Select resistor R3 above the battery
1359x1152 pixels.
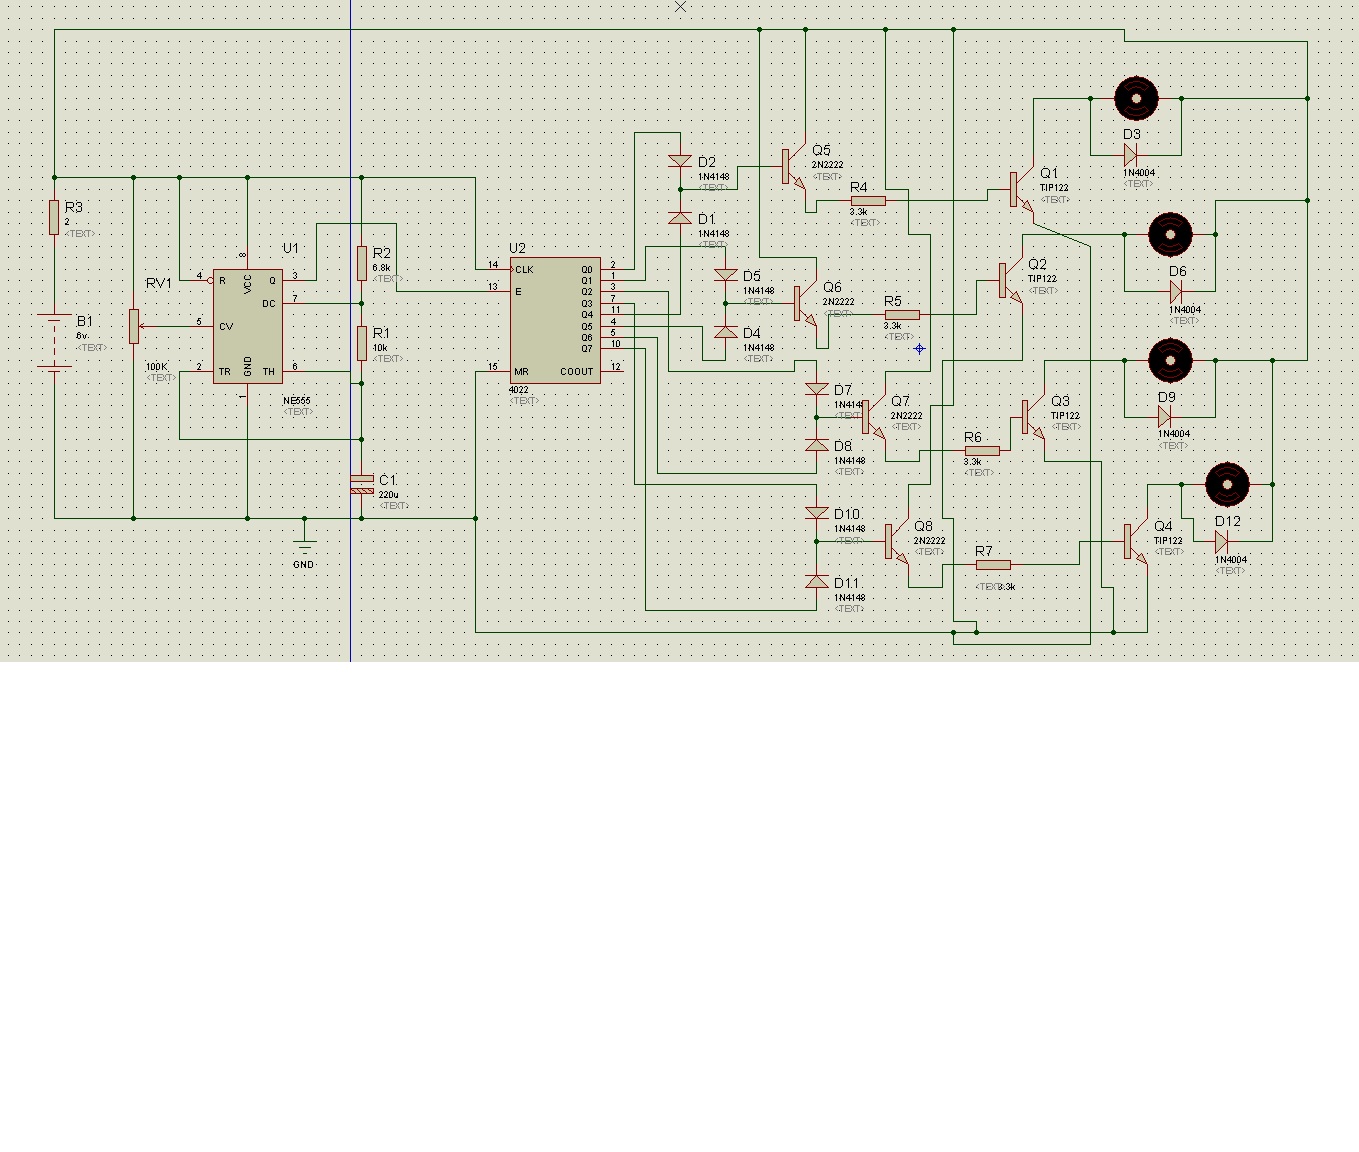click(x=54, y=217)
